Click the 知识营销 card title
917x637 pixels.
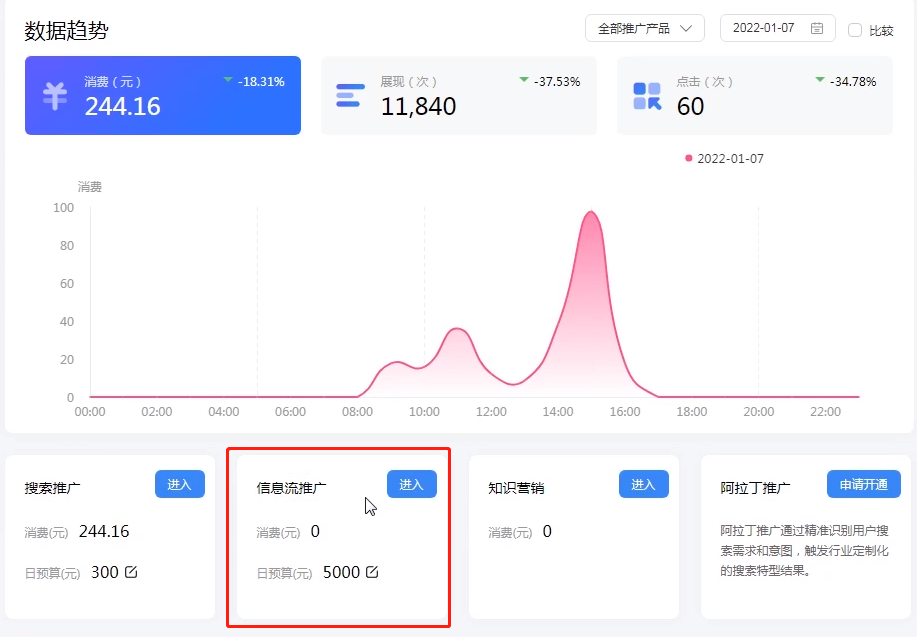pyautogui.click(x=516, y=488)
